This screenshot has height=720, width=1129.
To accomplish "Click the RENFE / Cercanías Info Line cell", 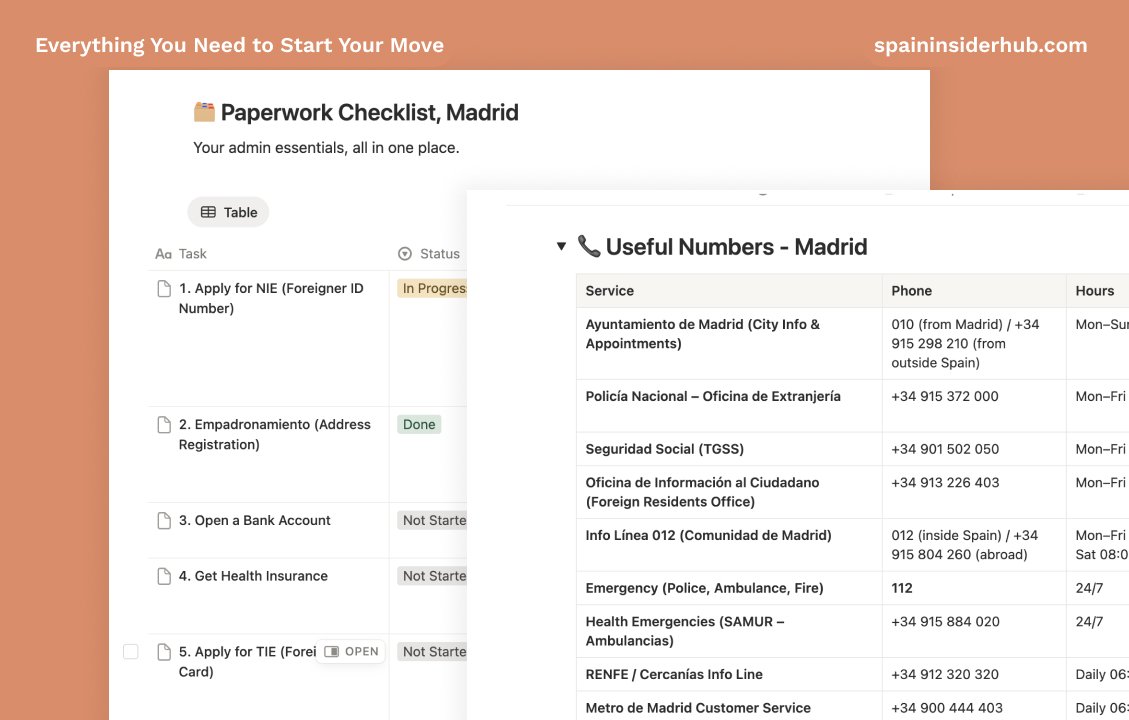I will pyautogui.click(x=729, y=675).
